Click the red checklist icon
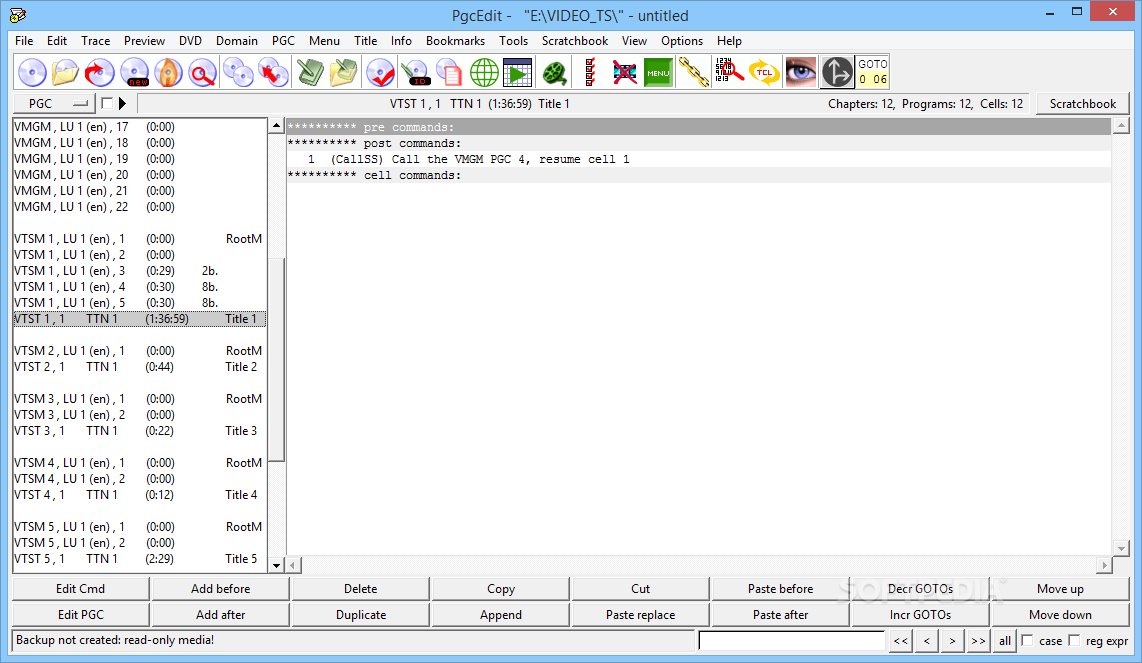 [590, 72]
